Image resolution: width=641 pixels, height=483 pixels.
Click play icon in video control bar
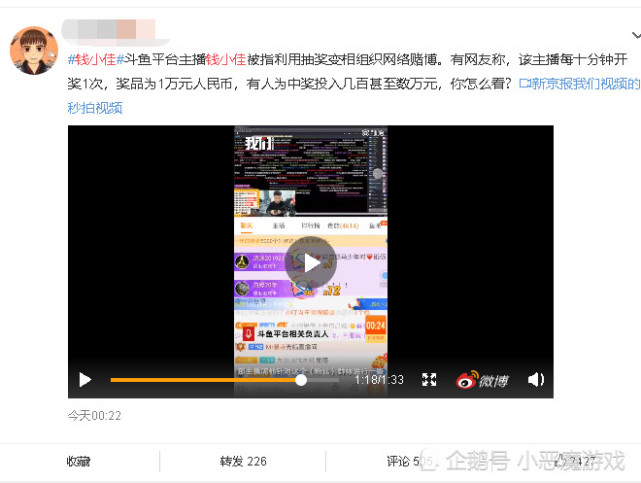(85, 380)
